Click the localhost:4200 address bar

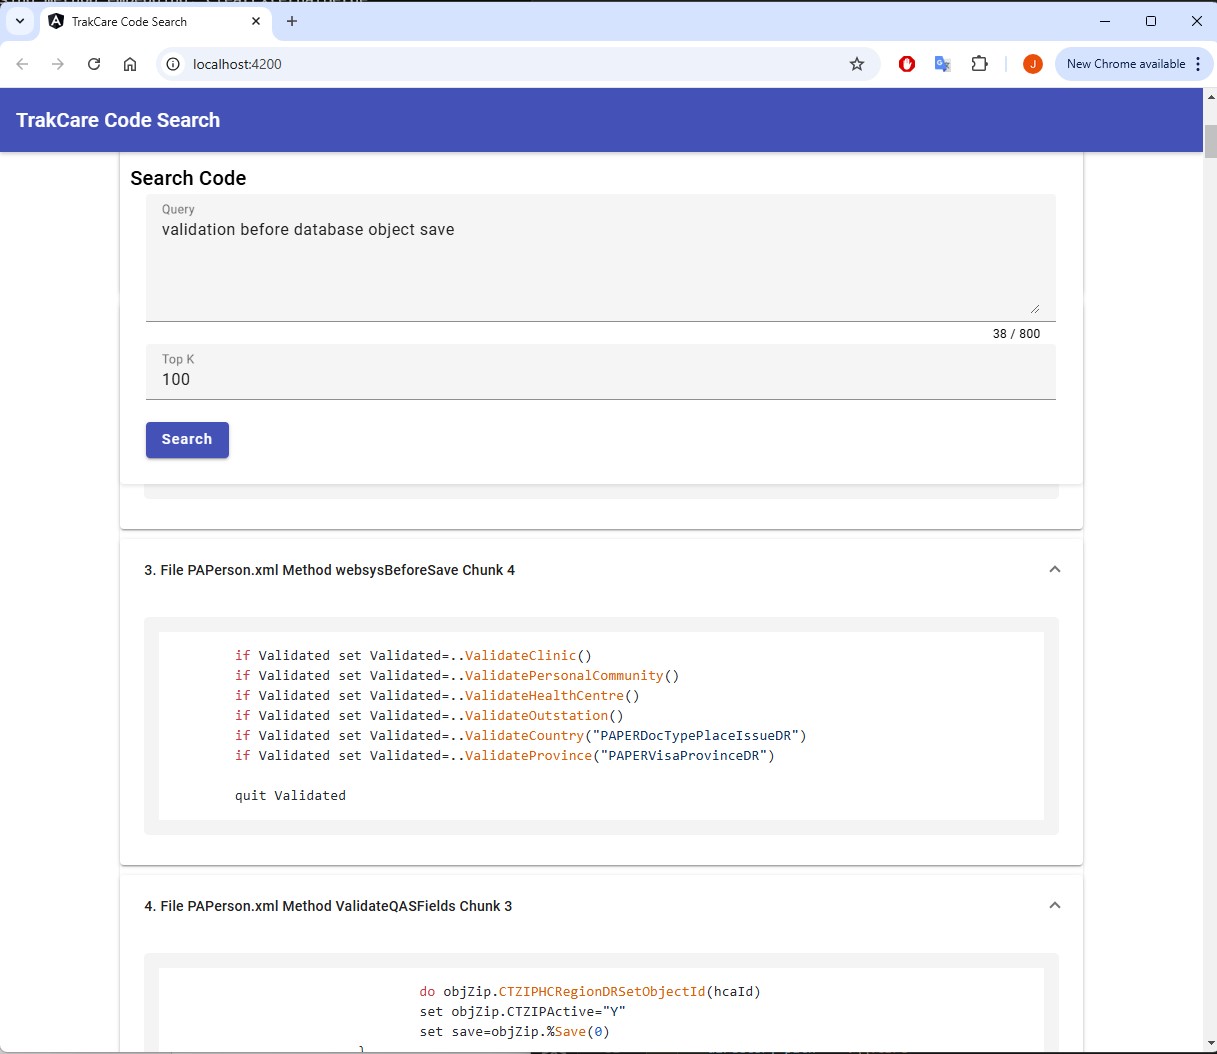click(500, 64)
